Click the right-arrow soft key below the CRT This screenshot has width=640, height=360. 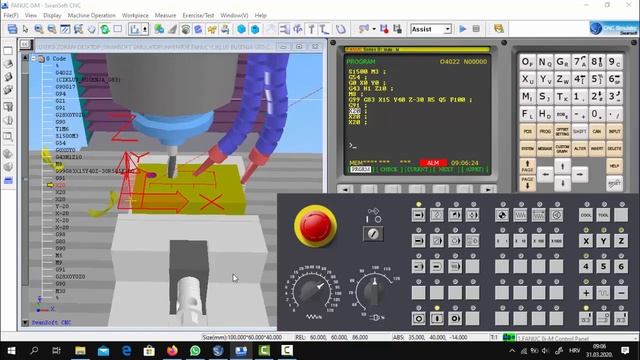[x=488, y=189]
